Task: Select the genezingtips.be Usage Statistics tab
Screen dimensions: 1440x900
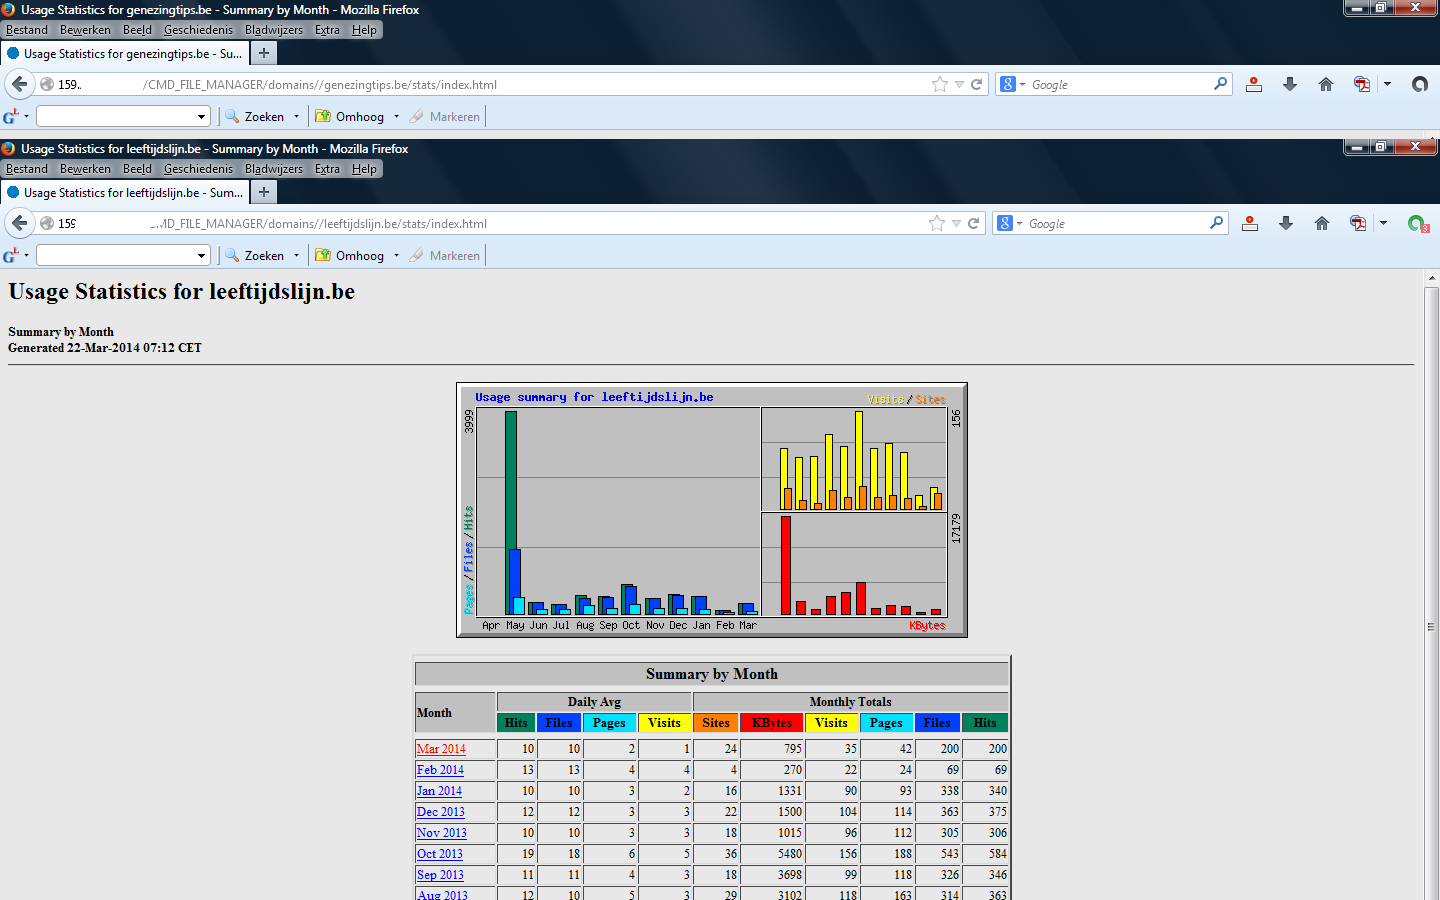Action: (x=124, y=54)
